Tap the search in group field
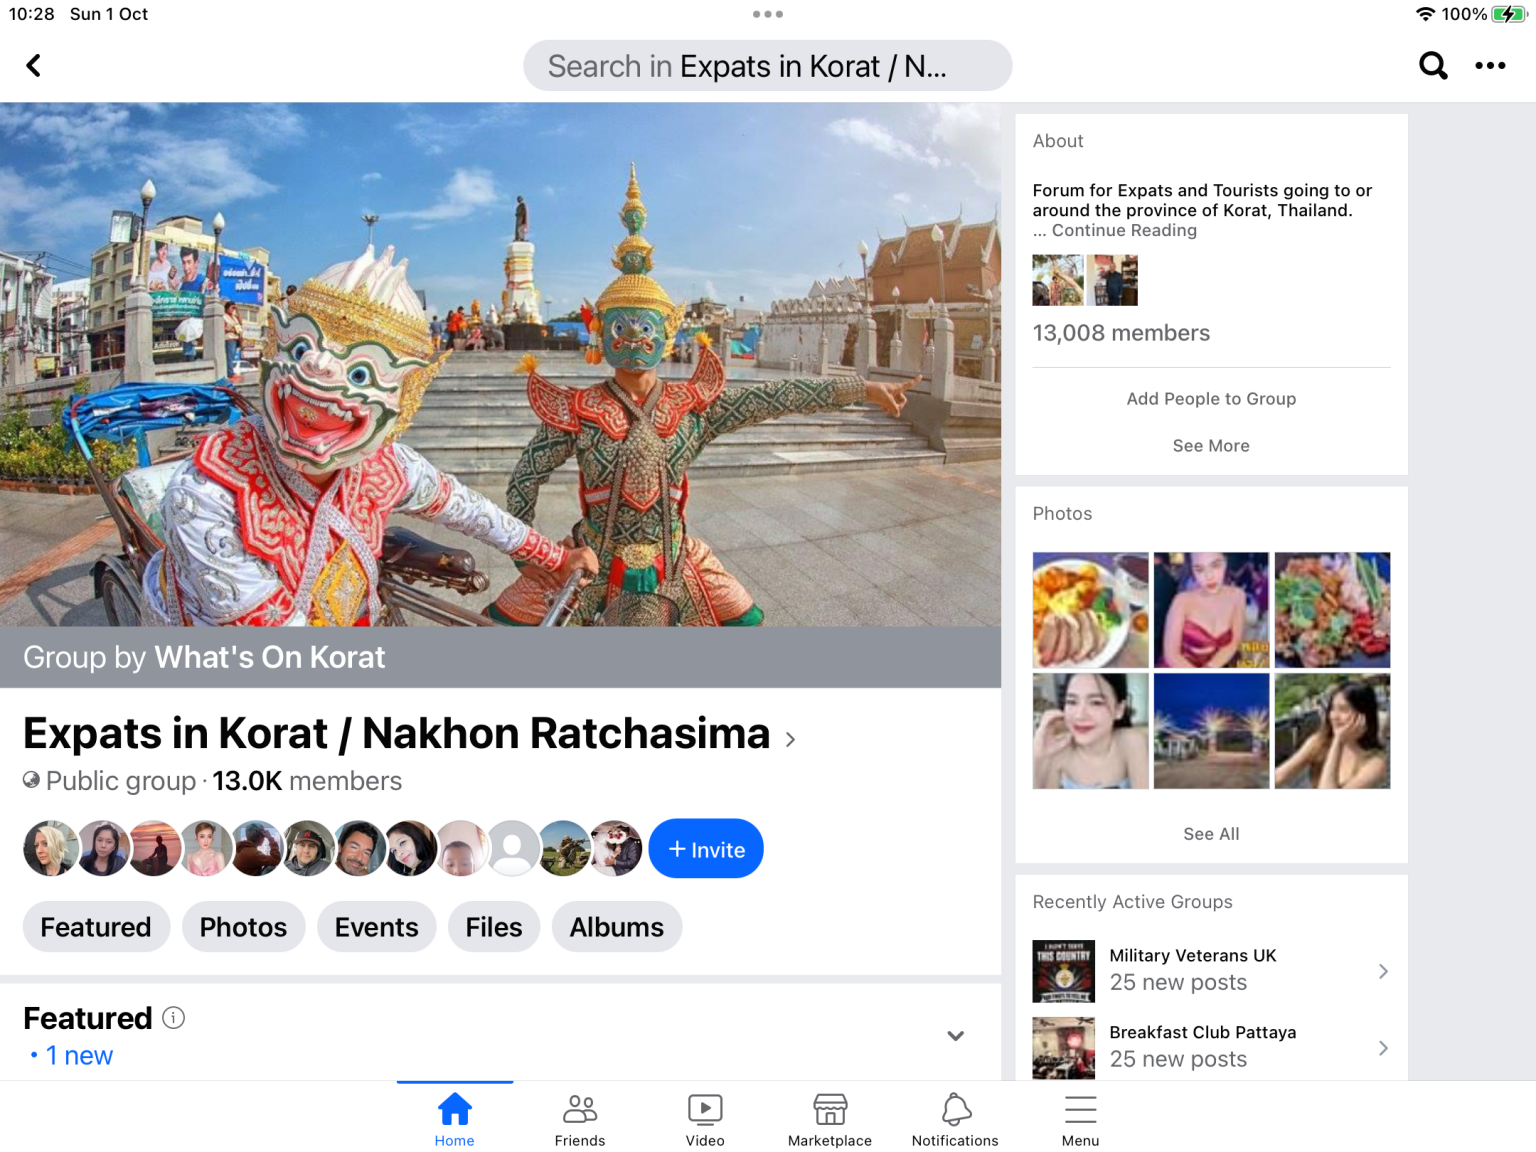The height and width of the screenshot is (1152, 1536). (x=768, y=66)
